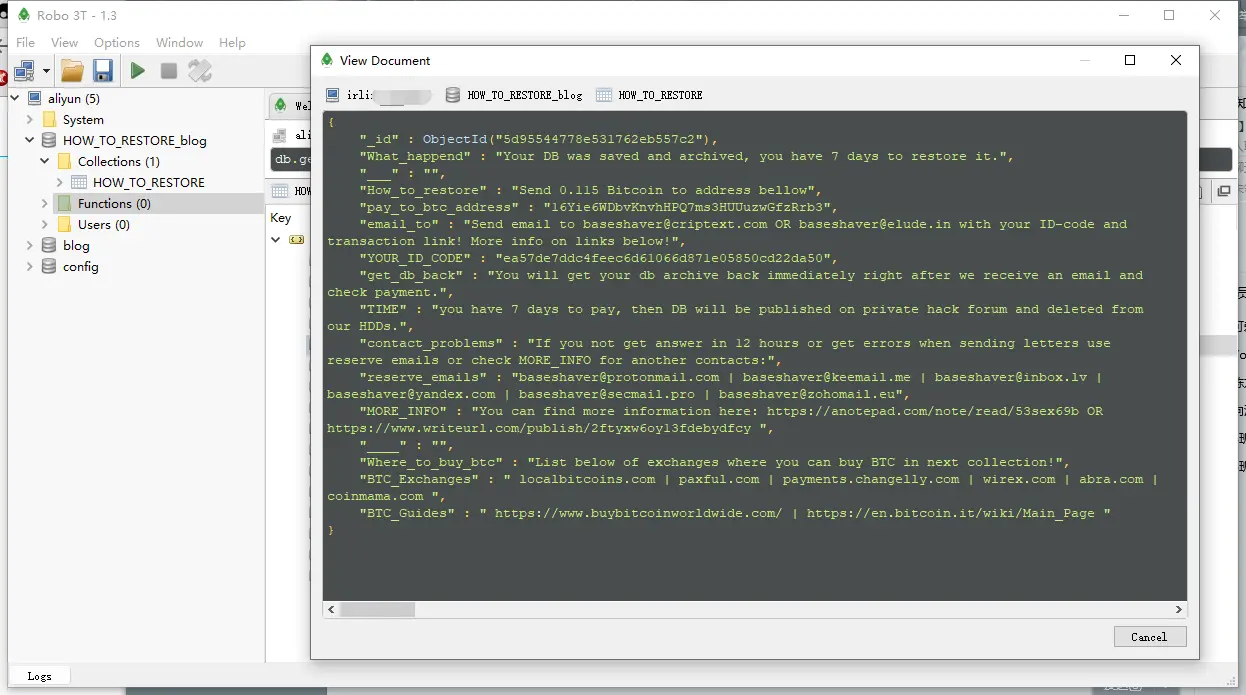Click the config database icon

tap(49, 266)
